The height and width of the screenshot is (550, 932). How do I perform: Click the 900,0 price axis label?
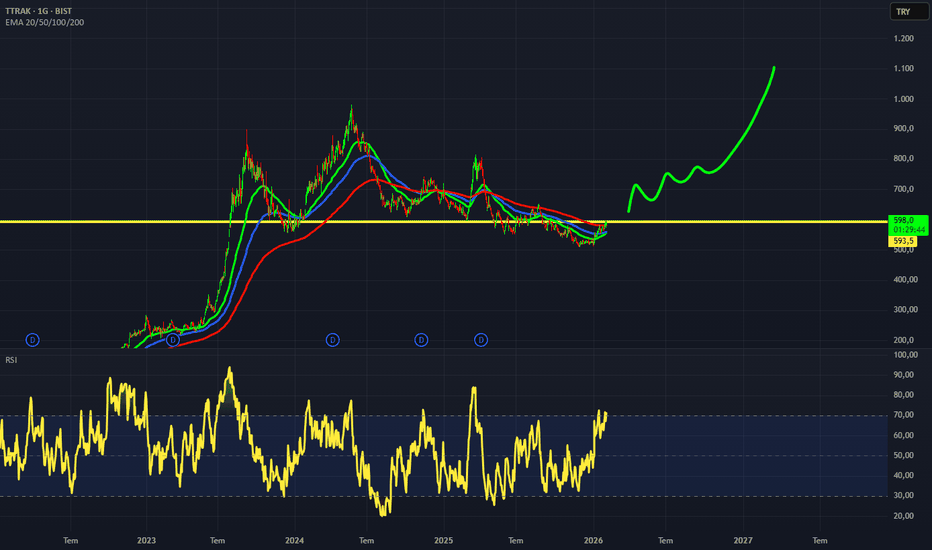coord(903,129)
